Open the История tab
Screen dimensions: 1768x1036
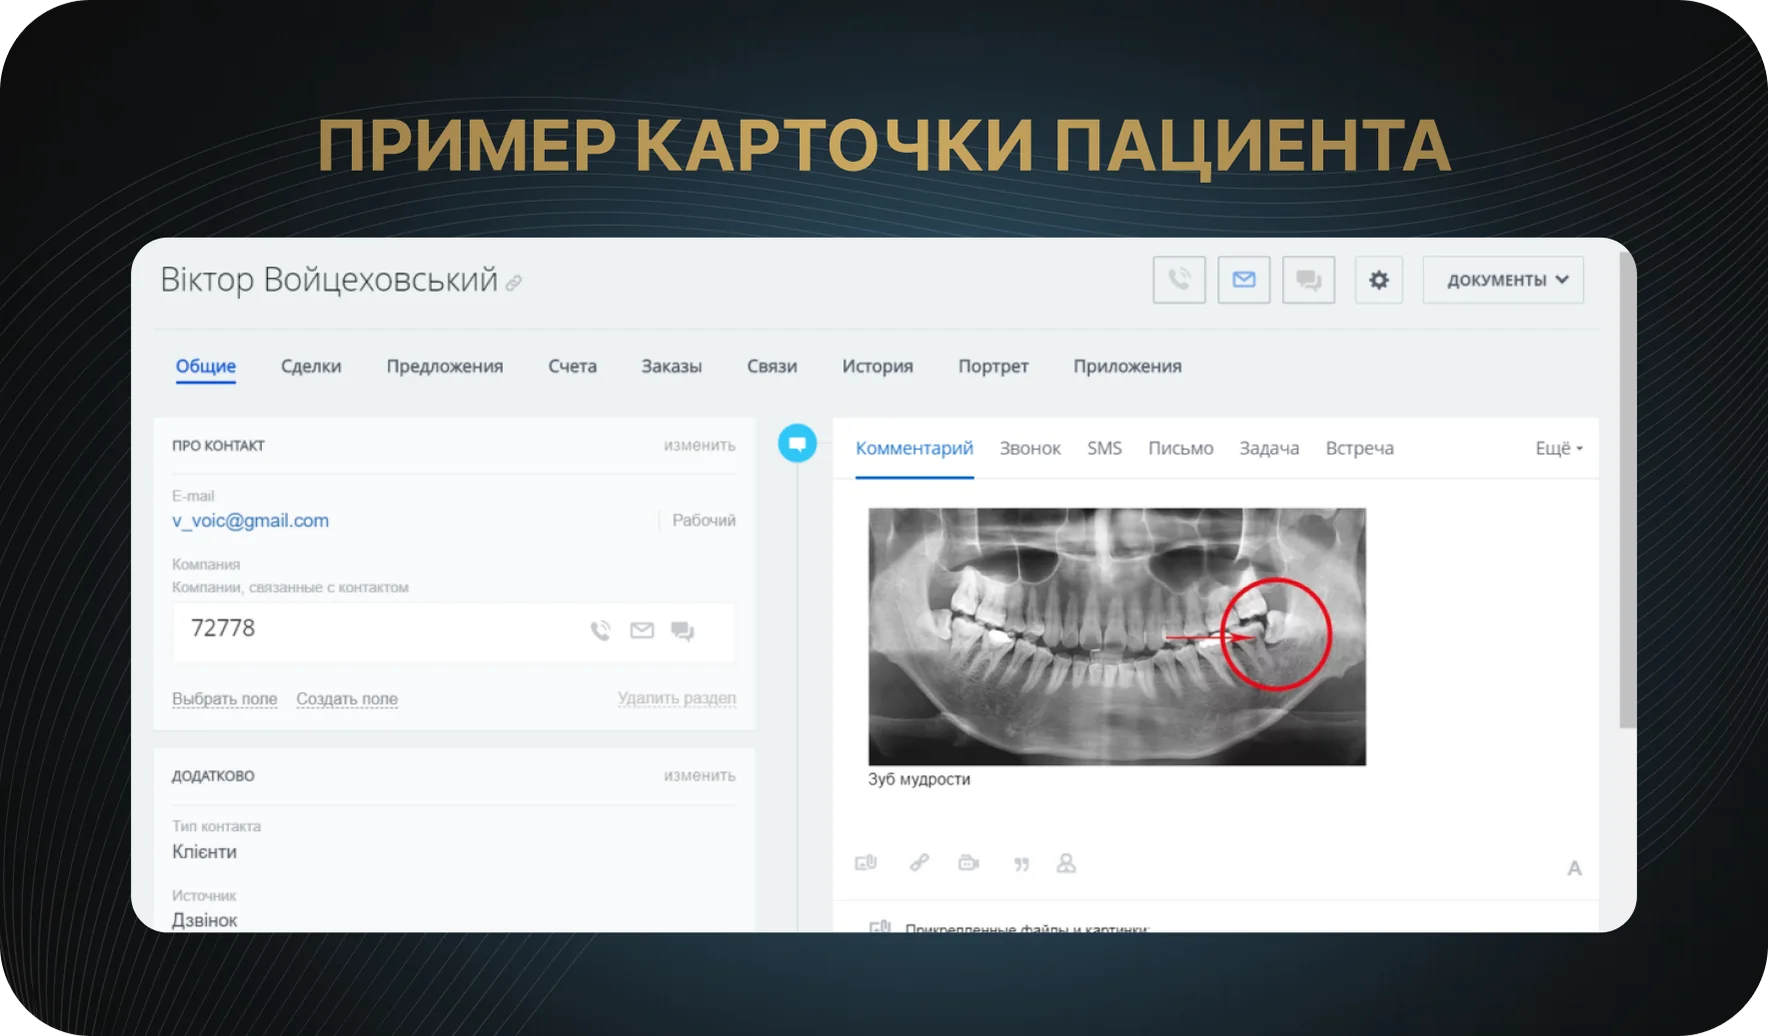[878, 366]
